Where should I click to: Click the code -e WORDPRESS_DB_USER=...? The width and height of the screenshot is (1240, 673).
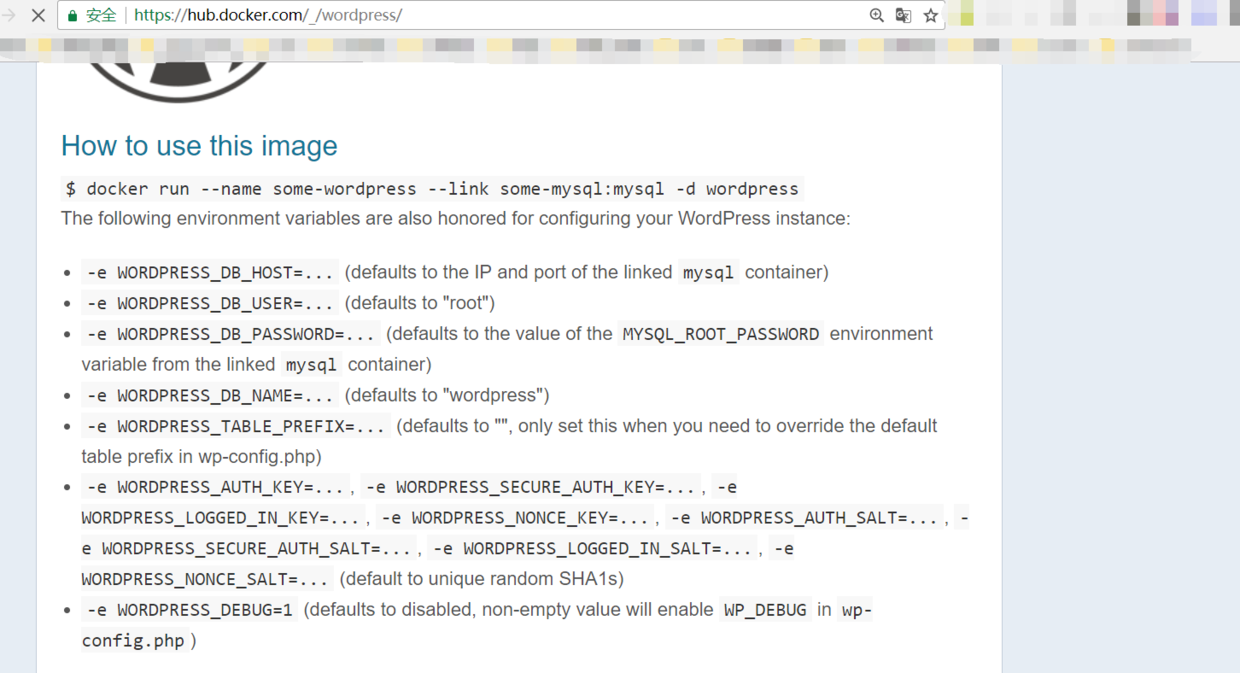point(210,303)
